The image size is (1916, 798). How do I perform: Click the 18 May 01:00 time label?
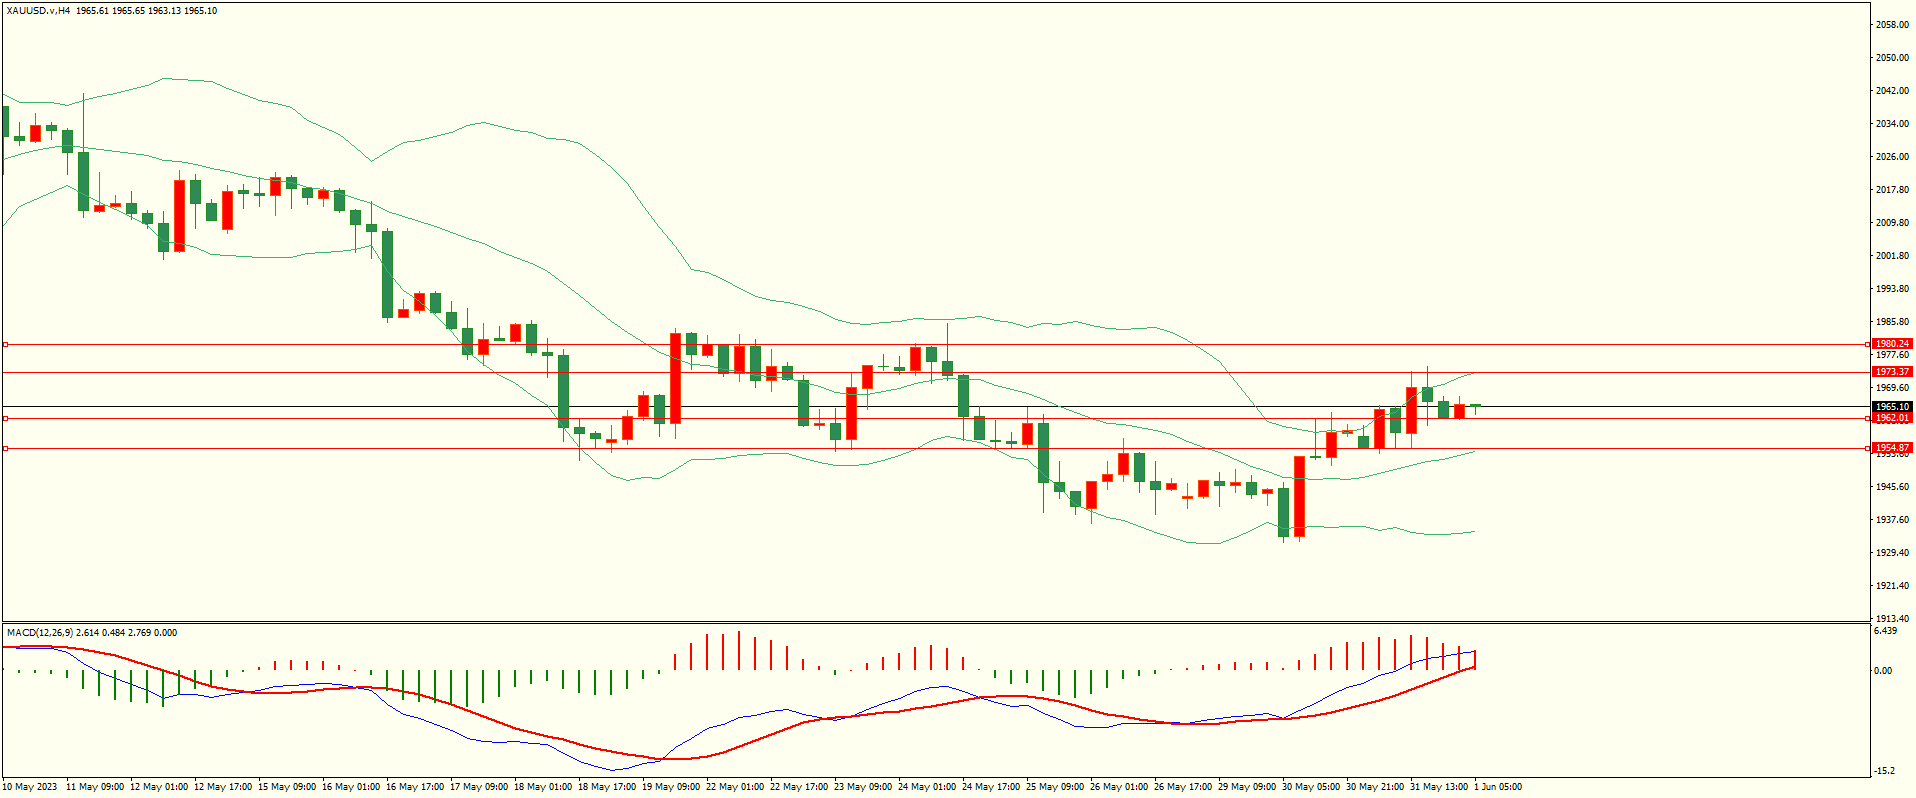542,787
